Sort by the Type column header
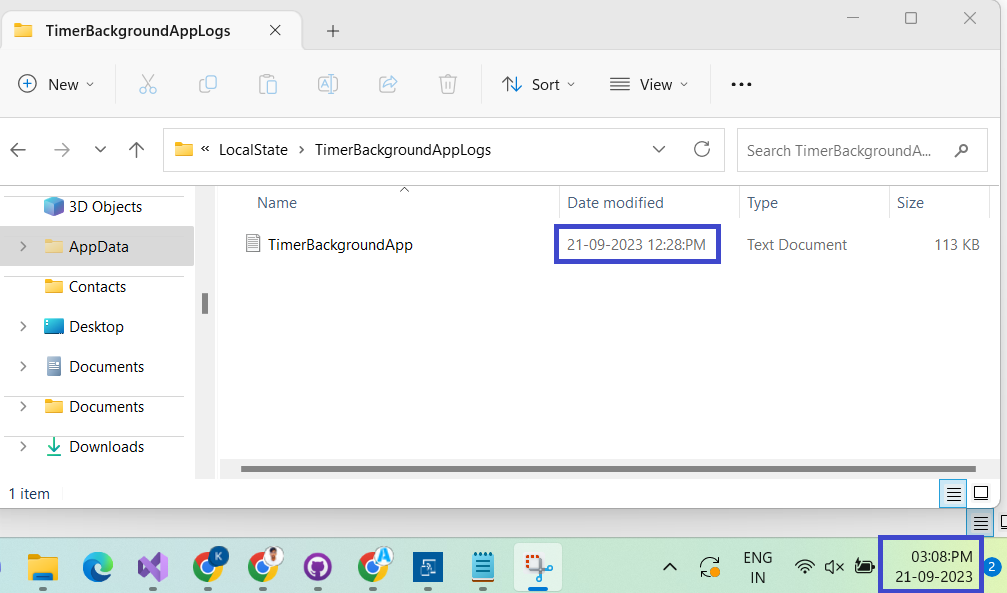1007x593 pixels. (762, 202)
